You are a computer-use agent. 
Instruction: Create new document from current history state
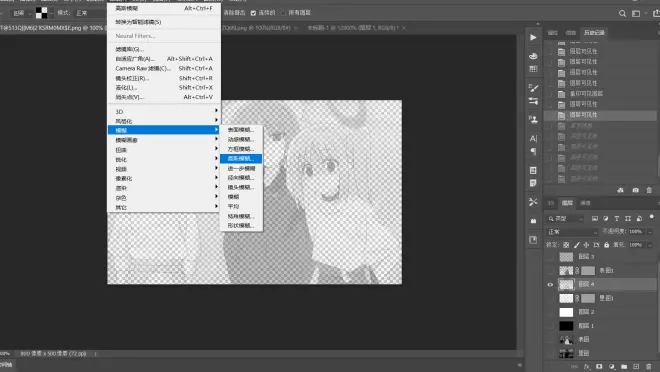pyautogui.click(x=620, y=190)
